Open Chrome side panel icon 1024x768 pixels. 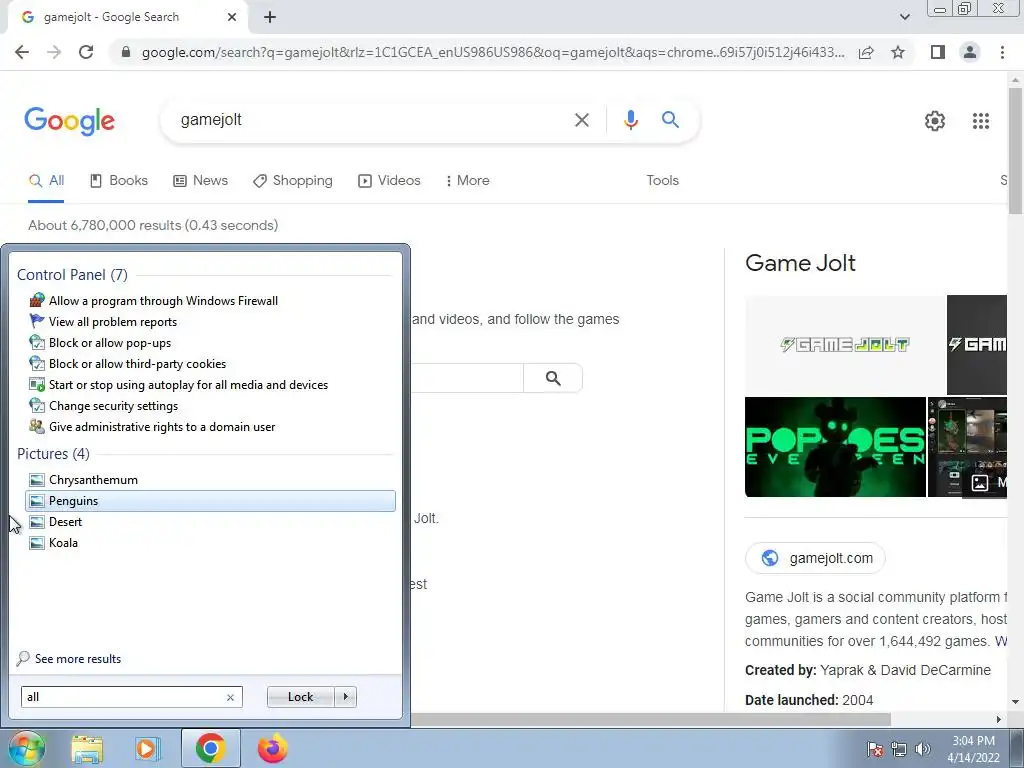pyautogui.click(x=938, y=52)
